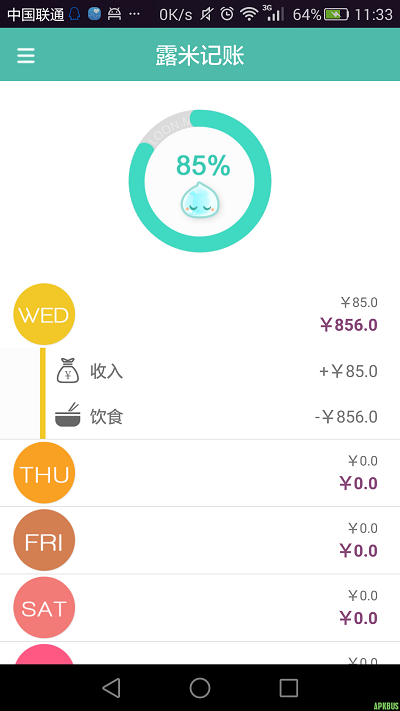Tap the partially visible pink day circle
Screen dimensions: 400x711
[44, 654]
